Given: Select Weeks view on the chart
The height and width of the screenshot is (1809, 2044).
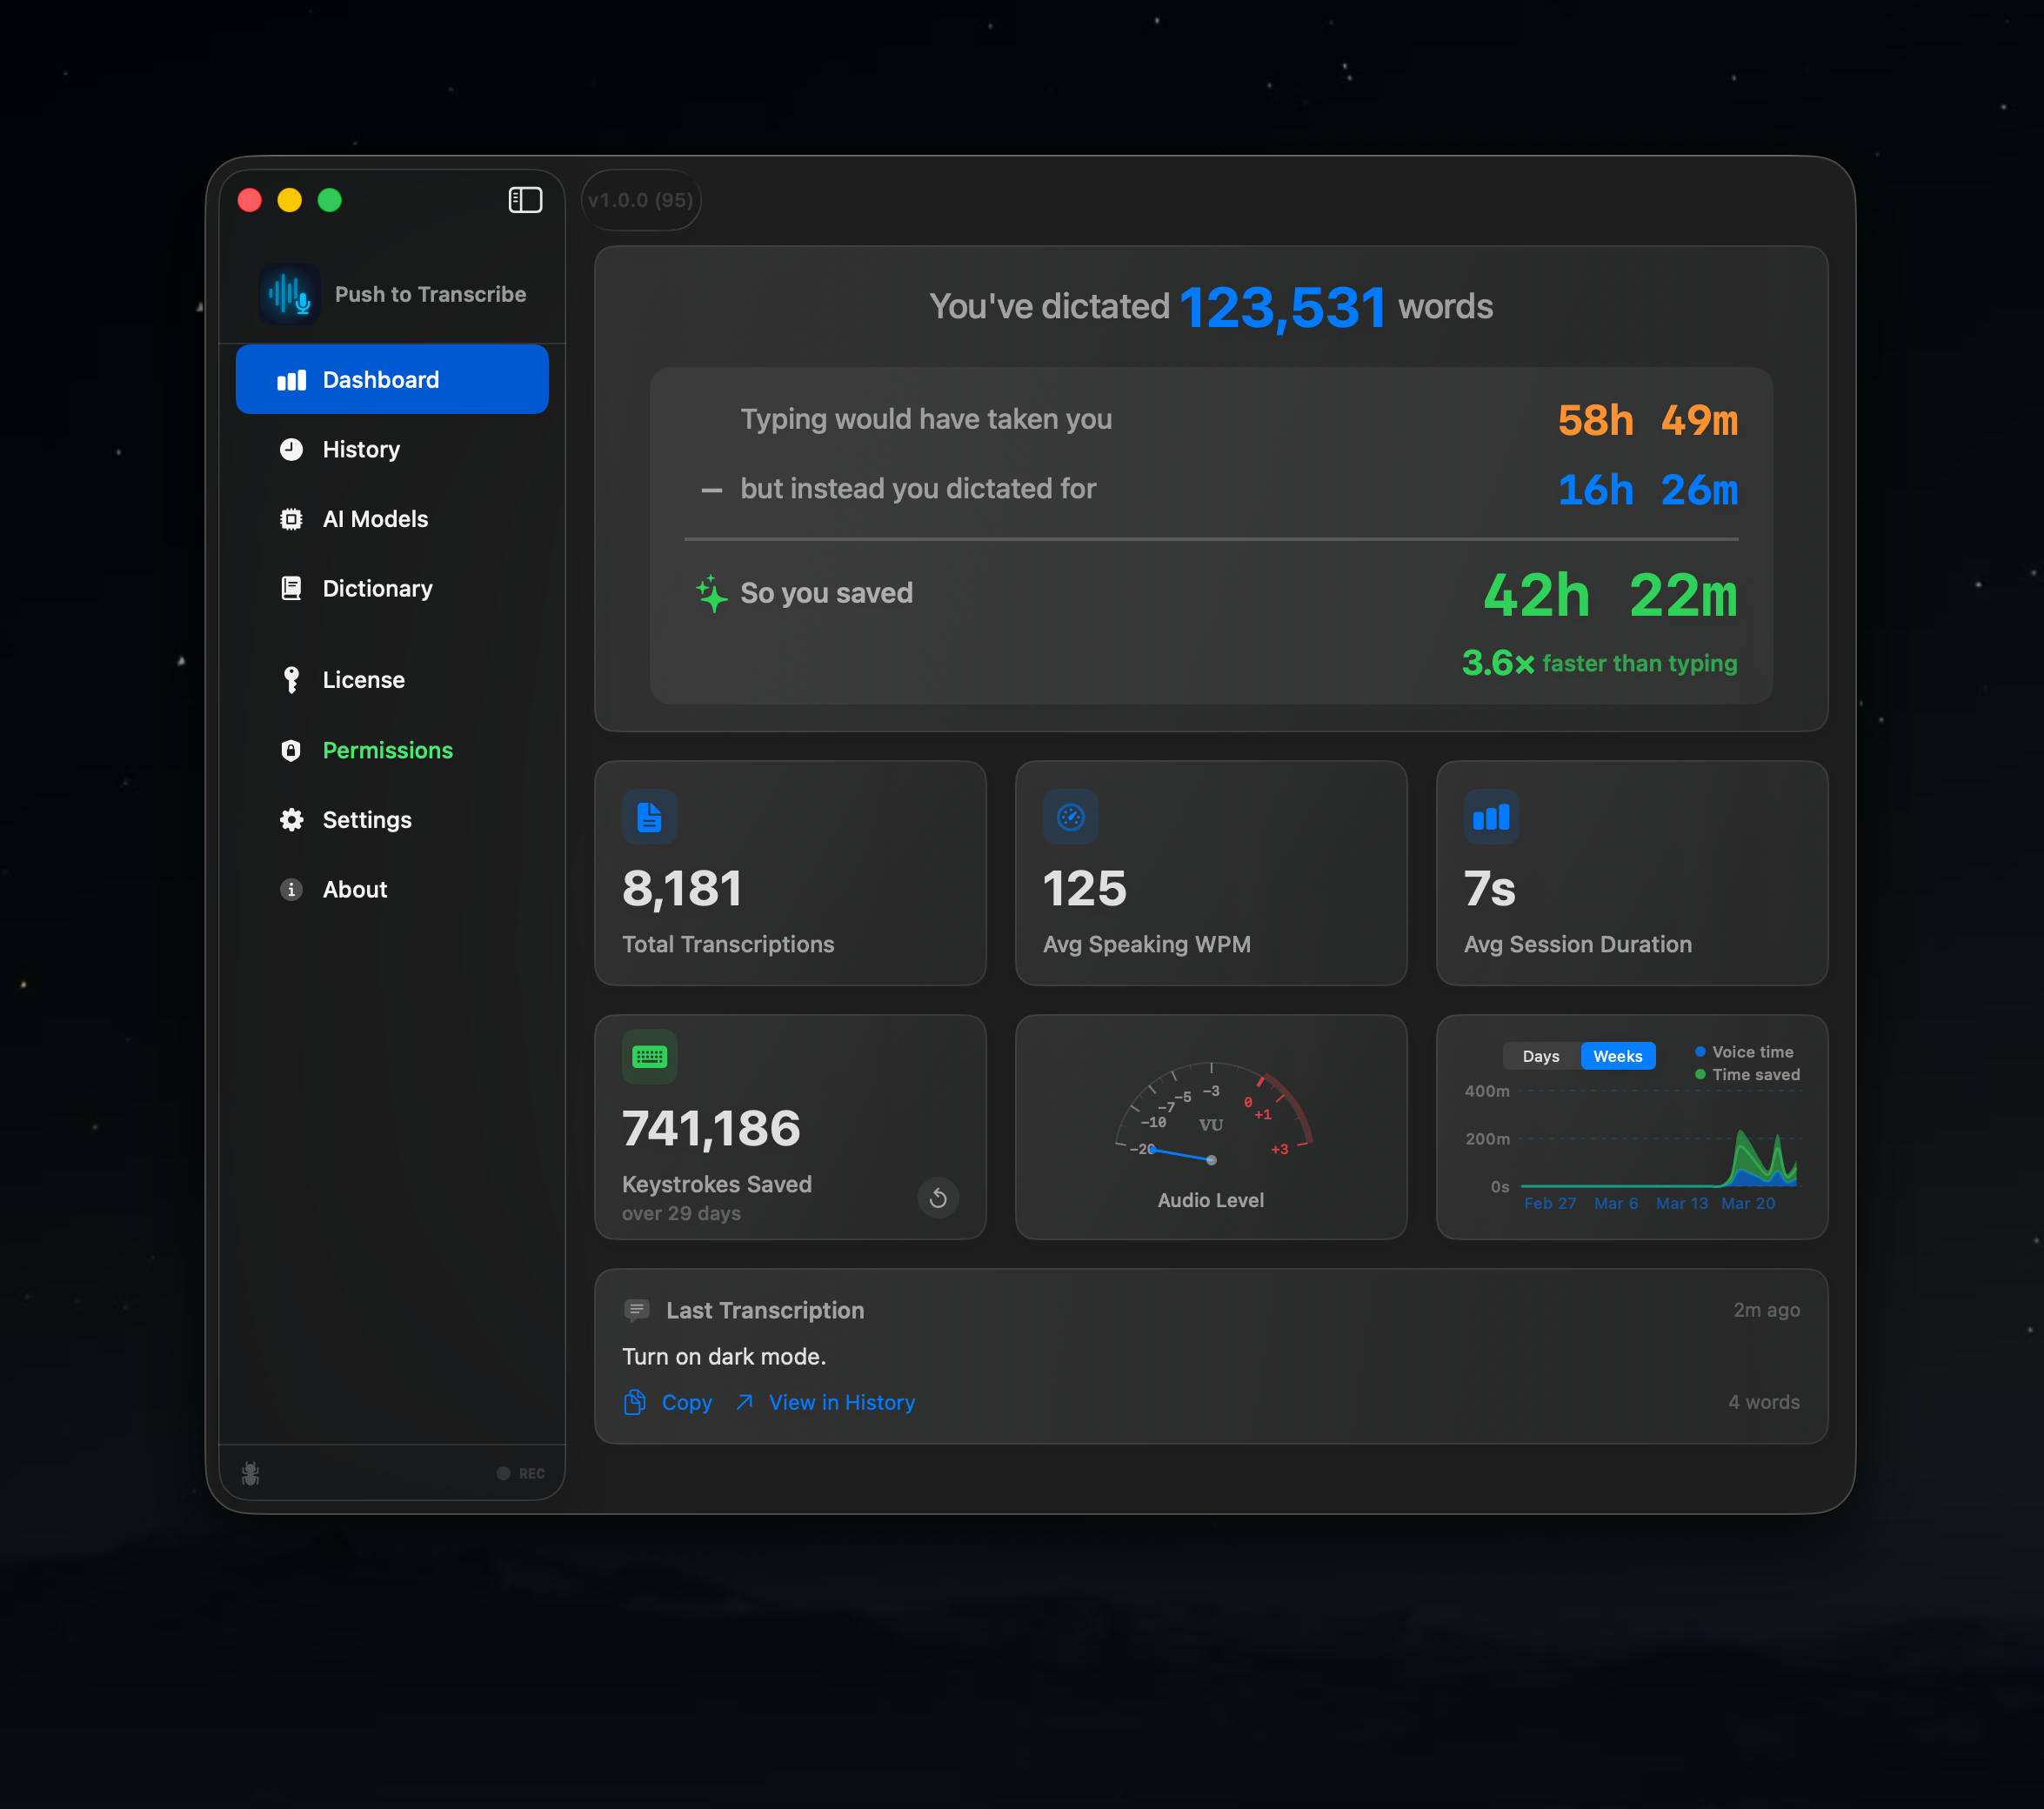Looking at the screenshot, I should pyautogui.click(x=1617, y=1055).
